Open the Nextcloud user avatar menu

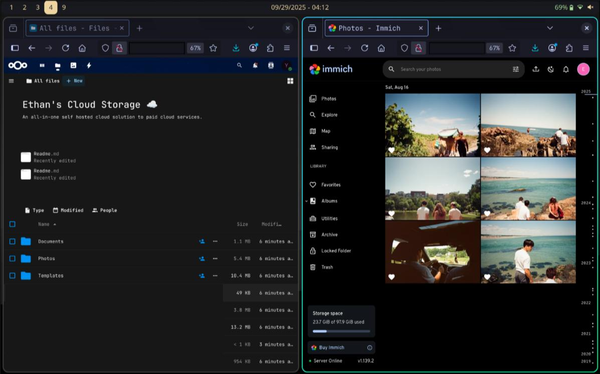[287, 66]
